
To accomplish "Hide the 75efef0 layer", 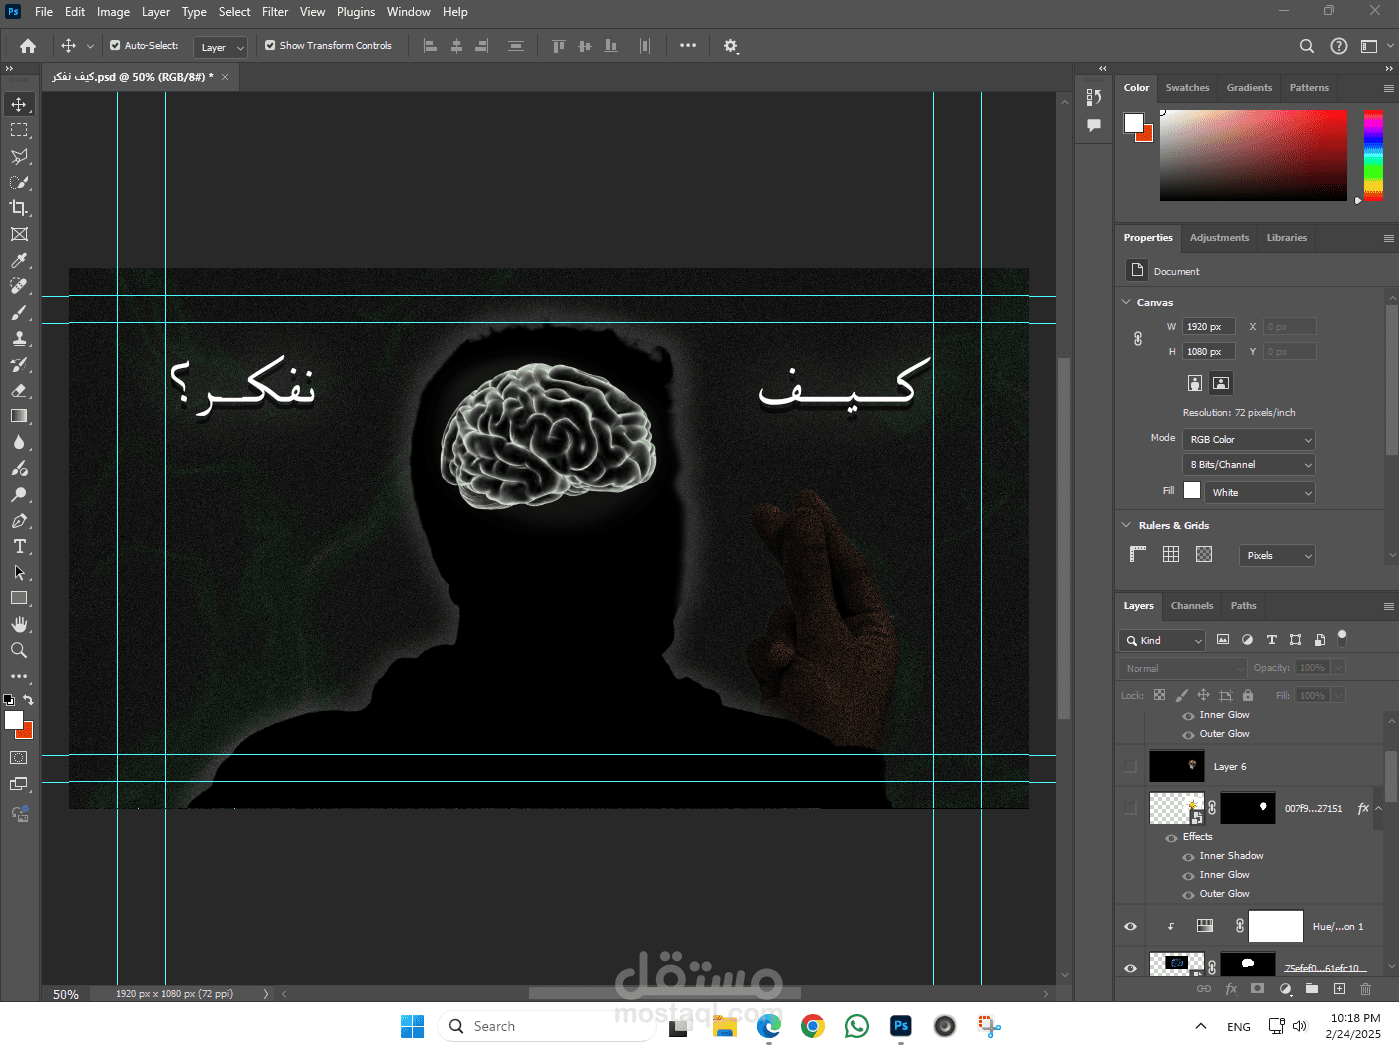I will pos(1130,968).
